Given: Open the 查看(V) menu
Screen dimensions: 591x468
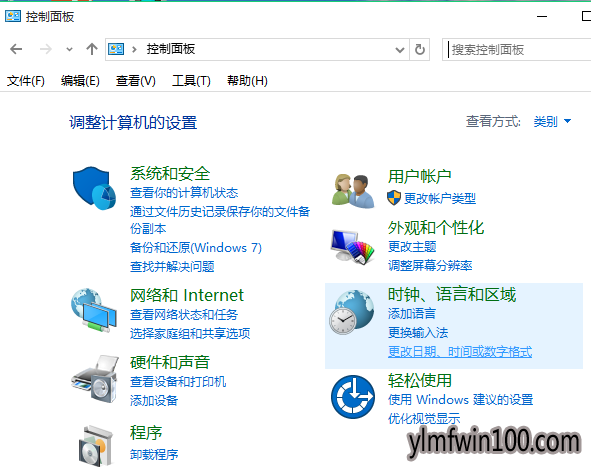Looking at the screenshot, I should (x=136, y=81).
